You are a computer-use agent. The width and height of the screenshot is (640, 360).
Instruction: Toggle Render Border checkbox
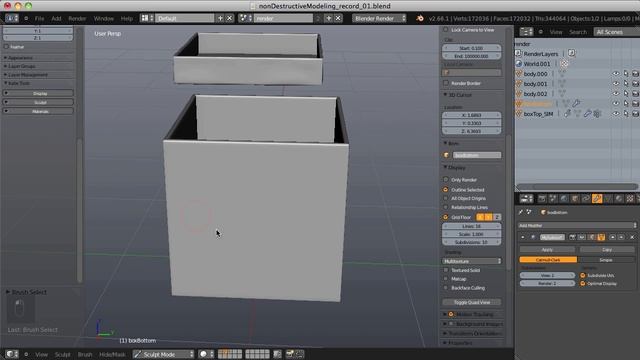[x=446, y=83]
